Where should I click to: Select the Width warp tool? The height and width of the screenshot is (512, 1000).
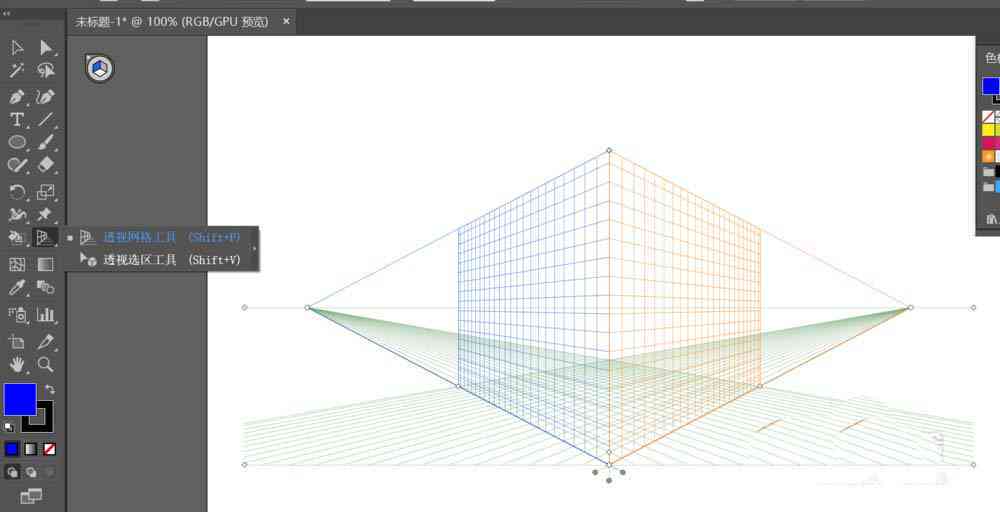pyautogui.click(x=17, y=215)
